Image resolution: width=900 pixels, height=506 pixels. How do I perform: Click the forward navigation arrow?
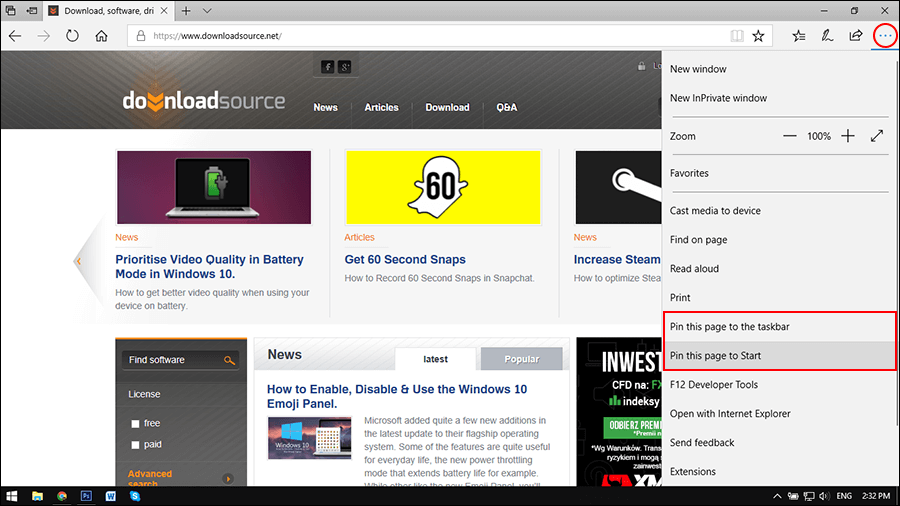[44, 36]
